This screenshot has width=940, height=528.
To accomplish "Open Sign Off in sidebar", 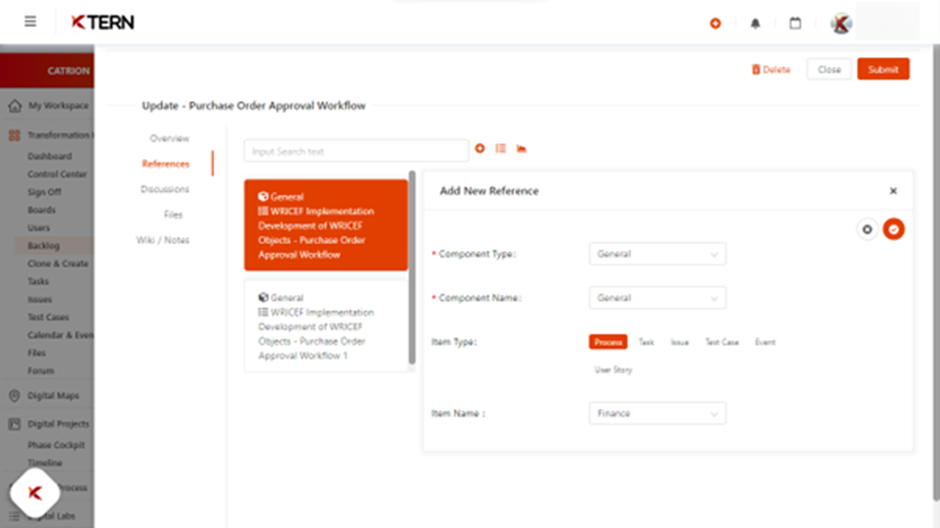I will pyautogui.click(x=44, y=192).
